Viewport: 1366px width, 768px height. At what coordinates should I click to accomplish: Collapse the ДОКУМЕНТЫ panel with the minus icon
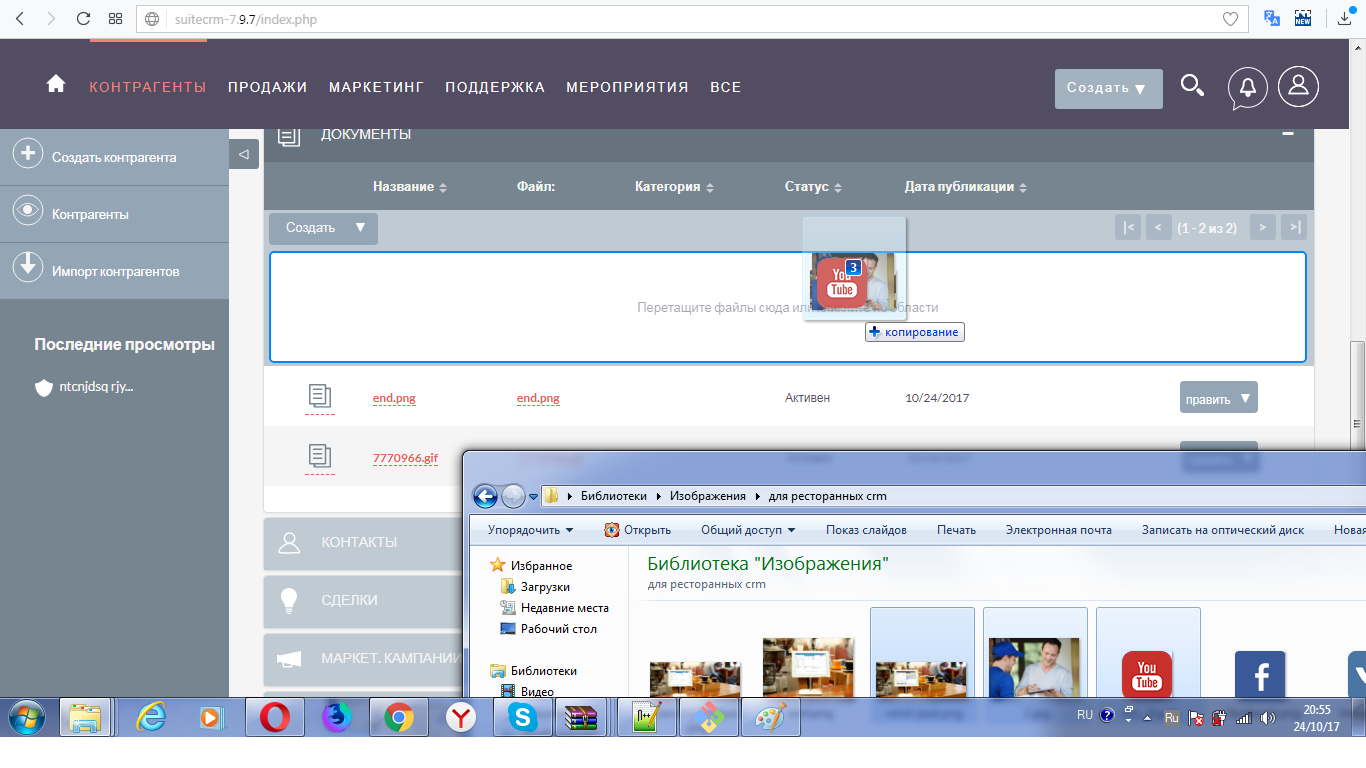pyautogui.click(x=1288, y=133)
